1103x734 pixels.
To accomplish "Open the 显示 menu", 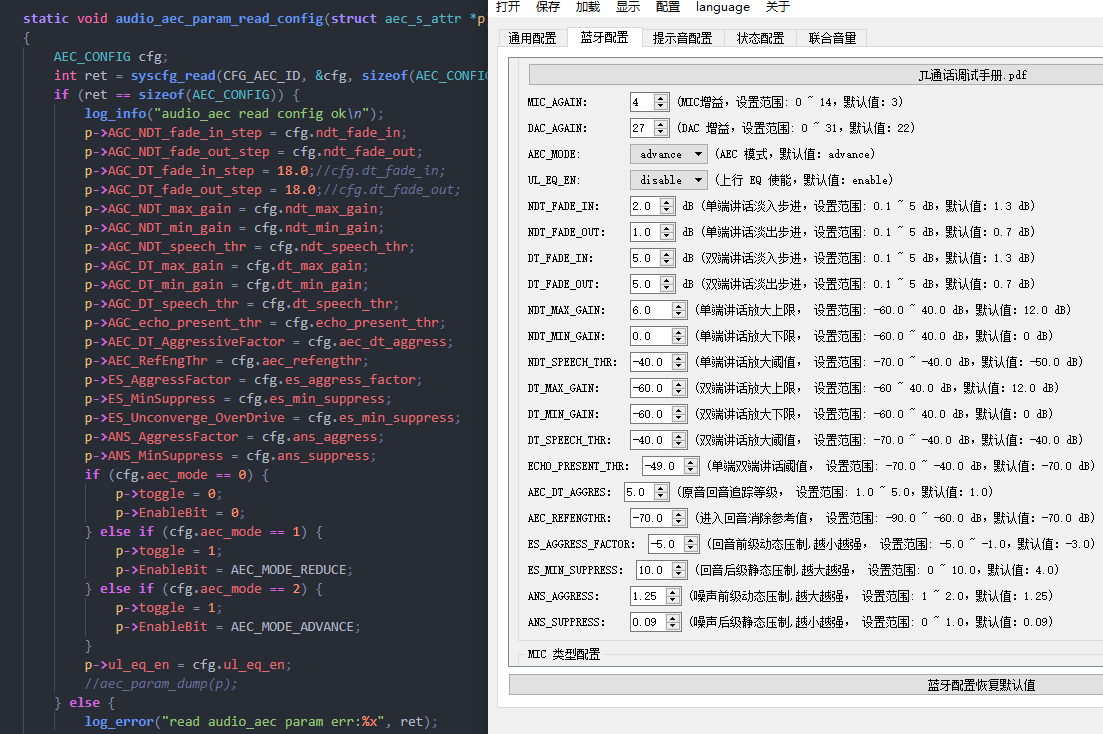I will tap(628, 7).
